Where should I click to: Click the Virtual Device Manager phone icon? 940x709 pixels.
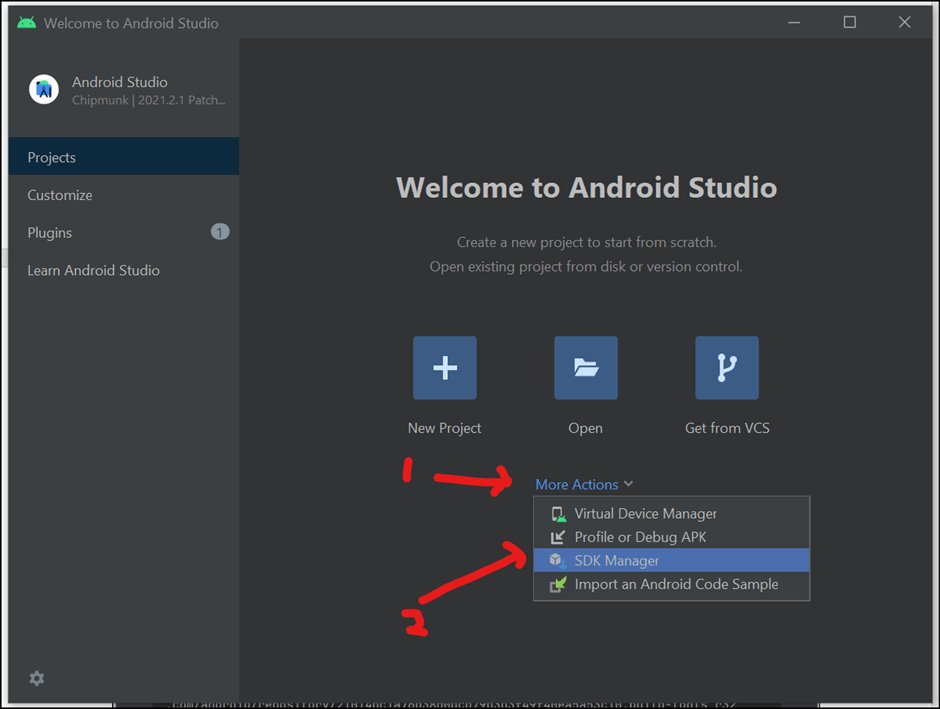click(x=558, y=514)
